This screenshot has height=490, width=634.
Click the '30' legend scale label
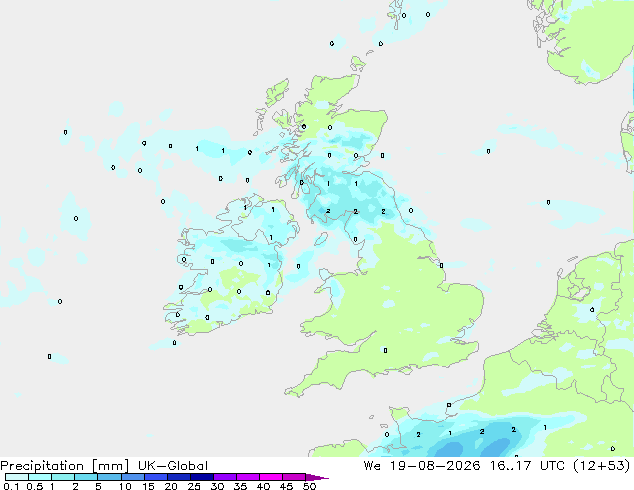[x=217, y=486]
